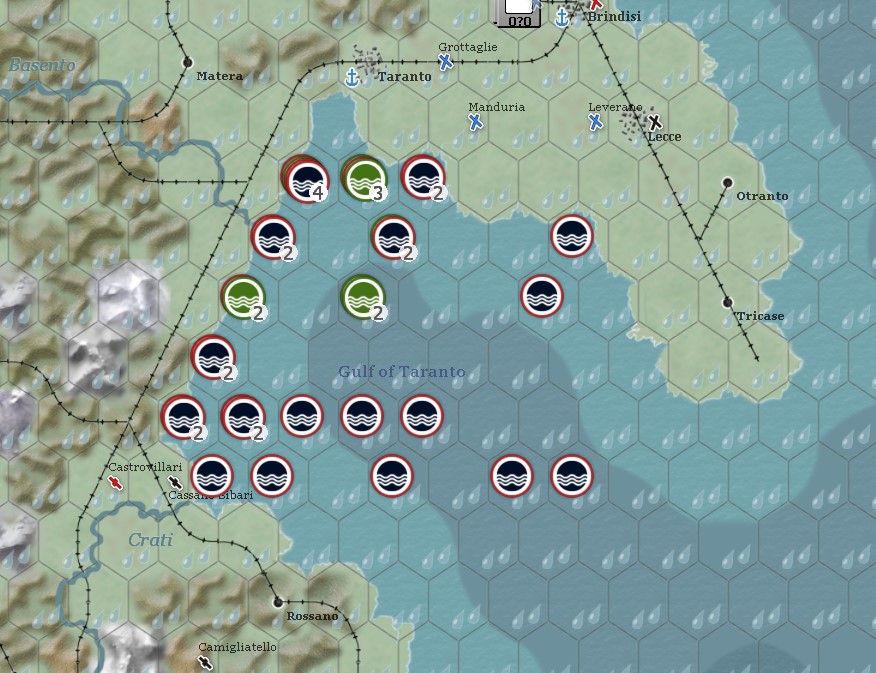Click the Otranto label

click(762, 196)
